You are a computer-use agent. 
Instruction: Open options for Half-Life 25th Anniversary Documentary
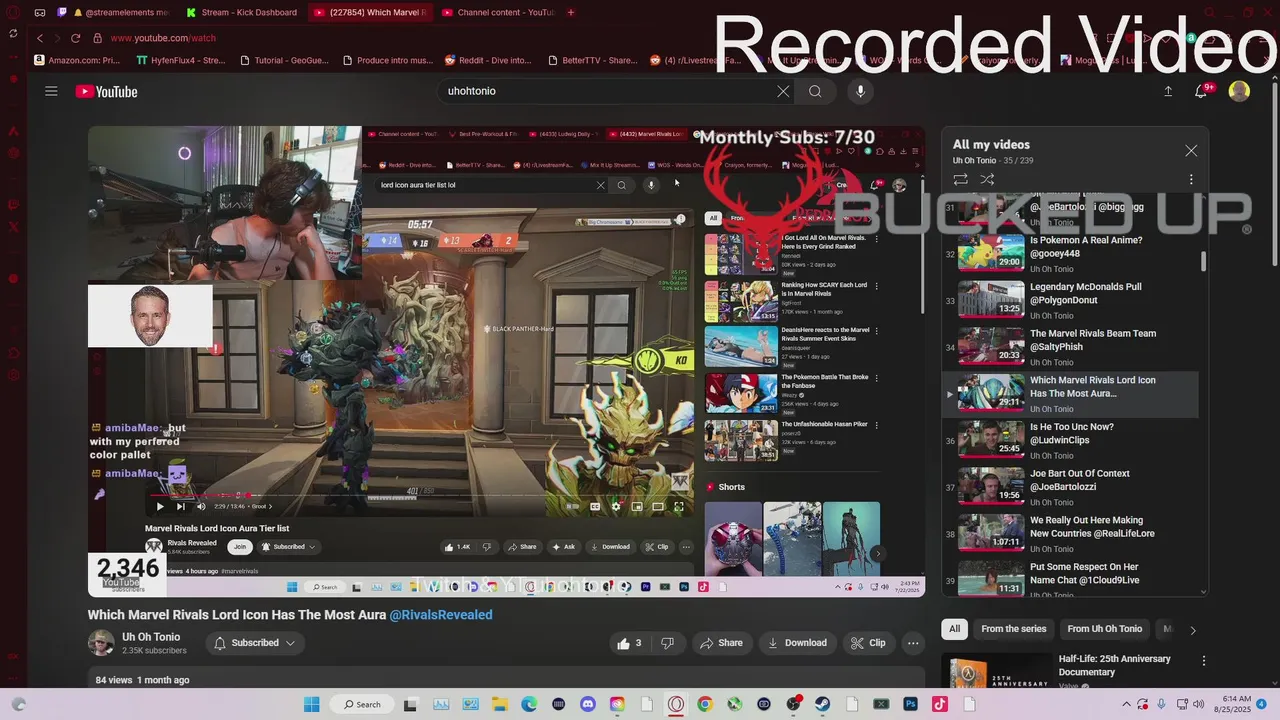click(1204, 661)
